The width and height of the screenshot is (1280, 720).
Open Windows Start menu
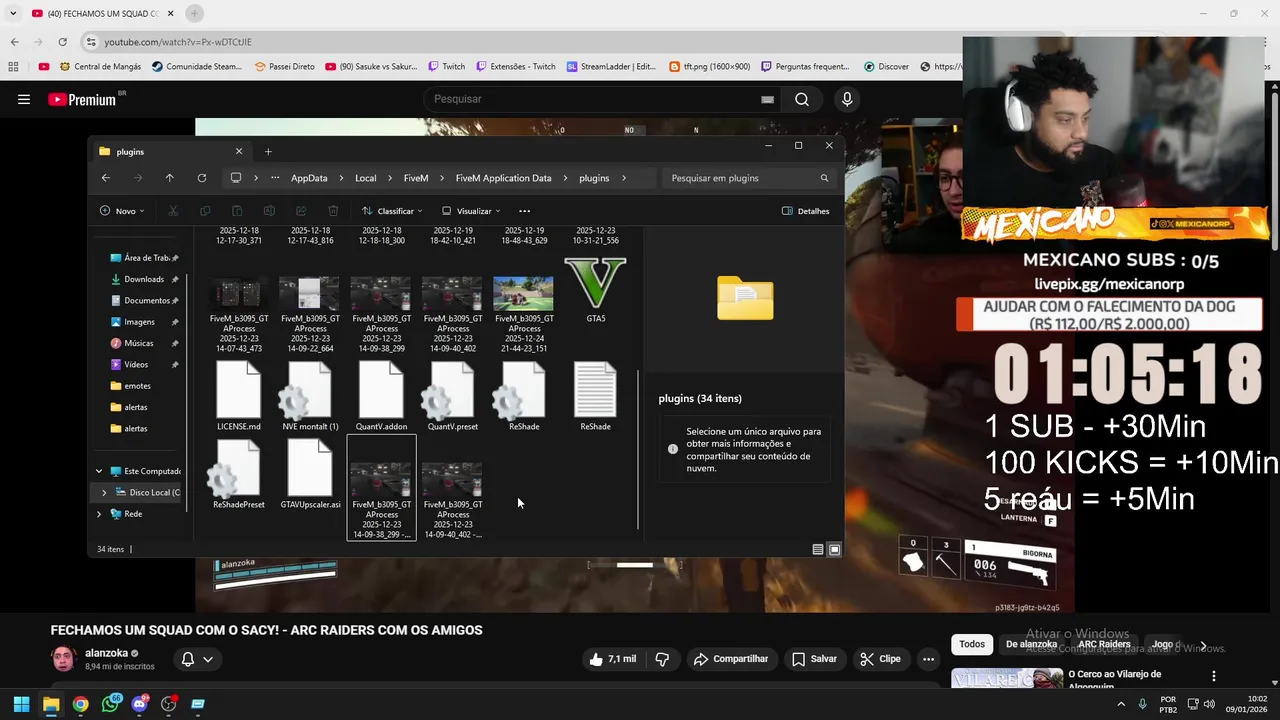(21, 704)
